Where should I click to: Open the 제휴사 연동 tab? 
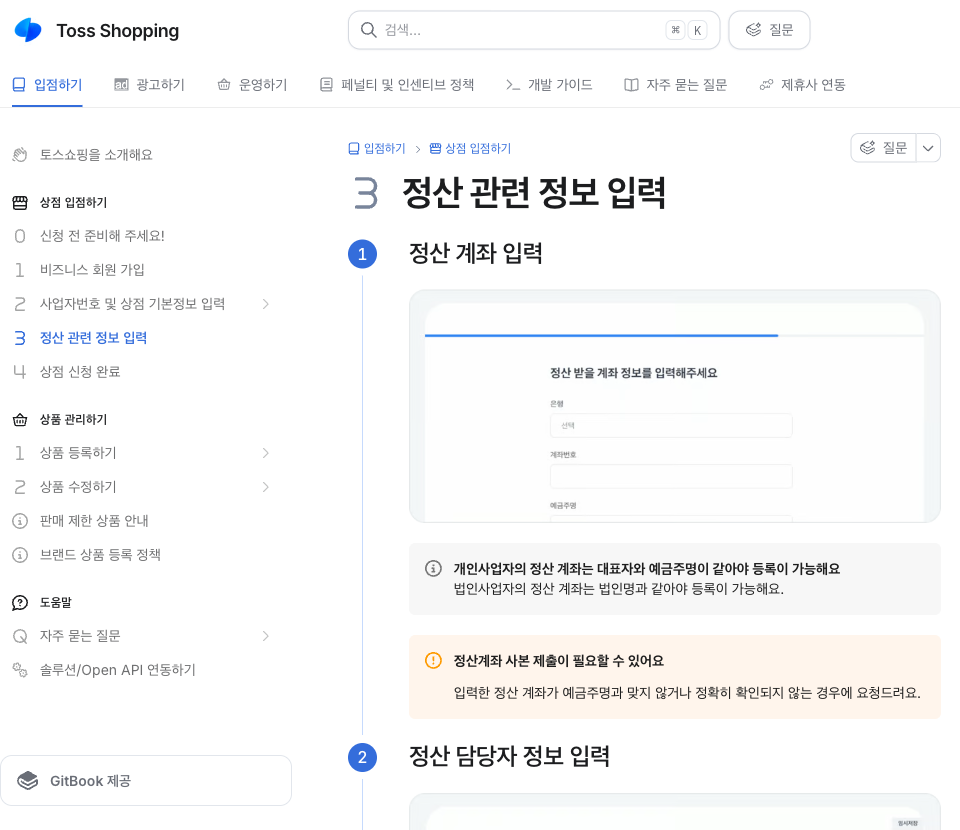point(803,85)
